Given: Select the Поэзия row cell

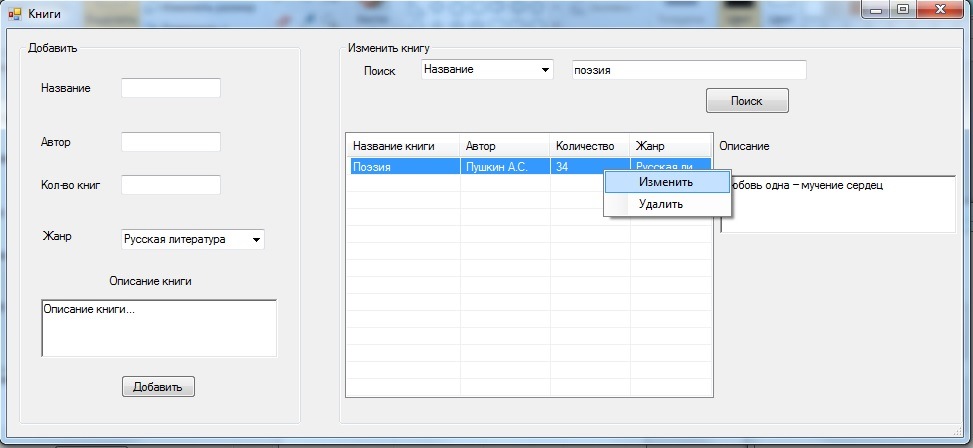Looking at the screenshot, I should [402, 167].
